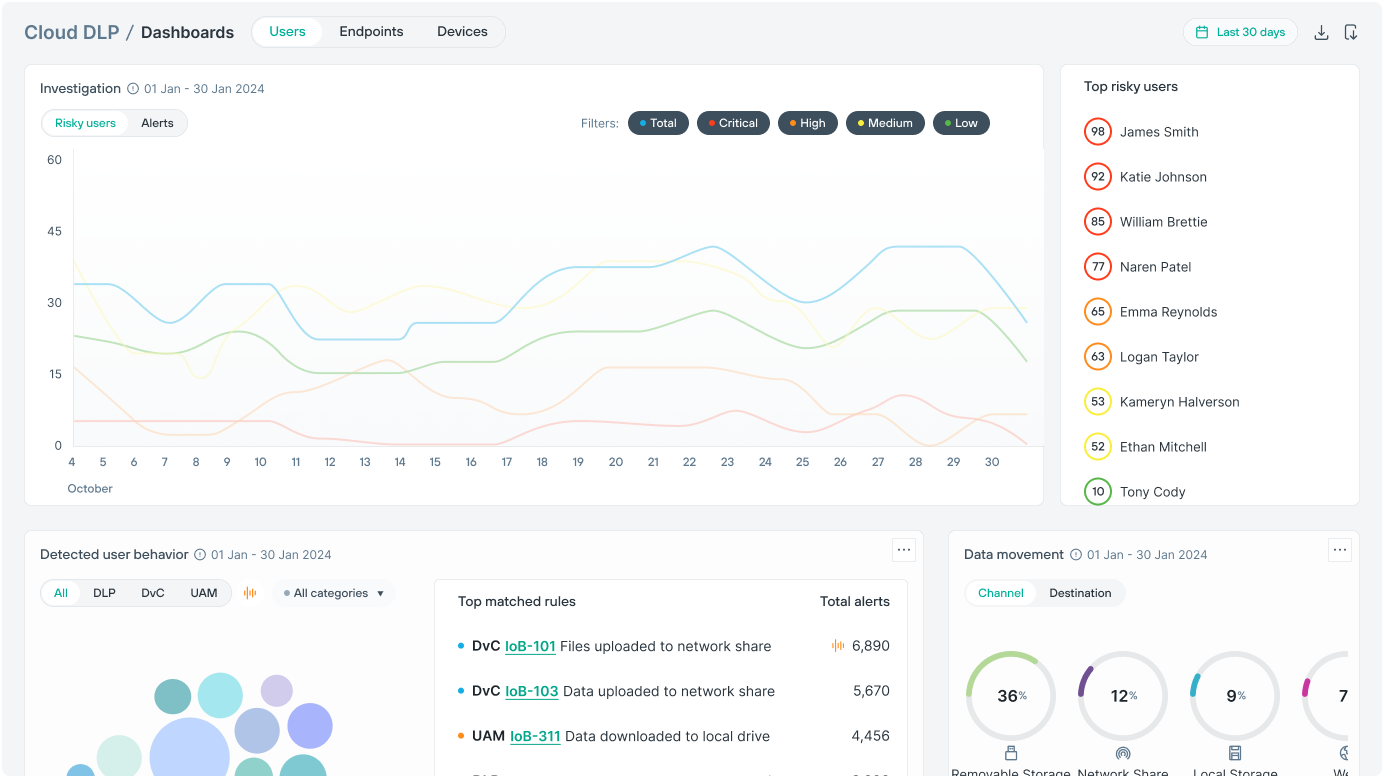Click the orange audio-wave filter icon
Viewport: 1384px width, 778px height.
pyautogui.click(x=250, y=592)
